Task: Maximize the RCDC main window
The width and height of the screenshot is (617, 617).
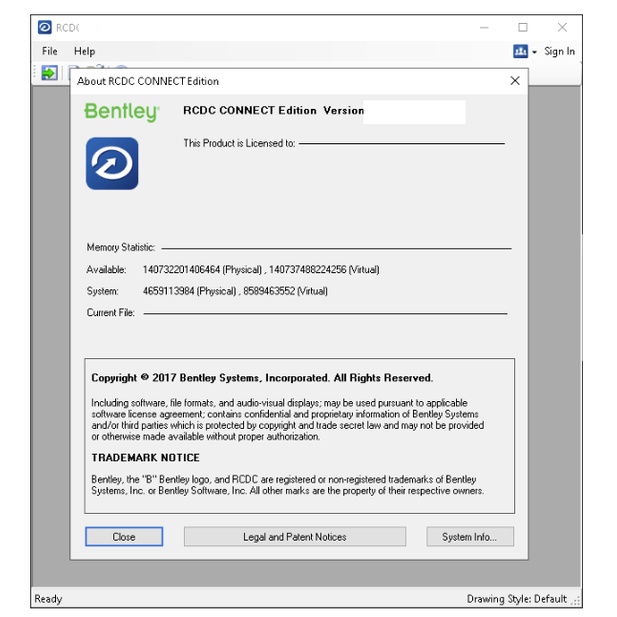Action: 522,27
